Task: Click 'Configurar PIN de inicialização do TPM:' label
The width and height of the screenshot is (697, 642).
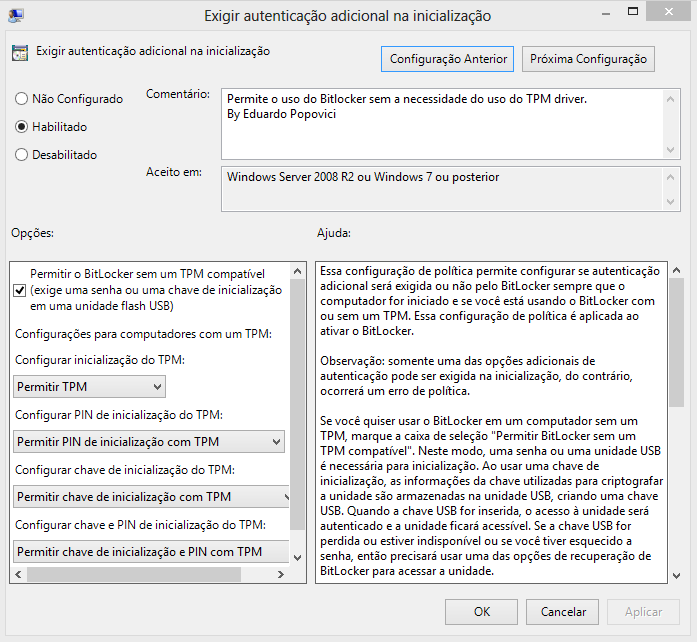Action: click(x=119, y=415)
